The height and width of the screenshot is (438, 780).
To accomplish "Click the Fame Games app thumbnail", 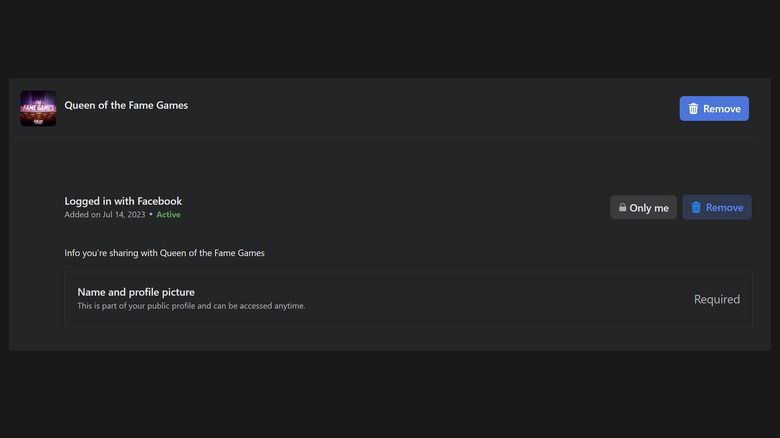I will pyautogui.click(x=38, y=108).
